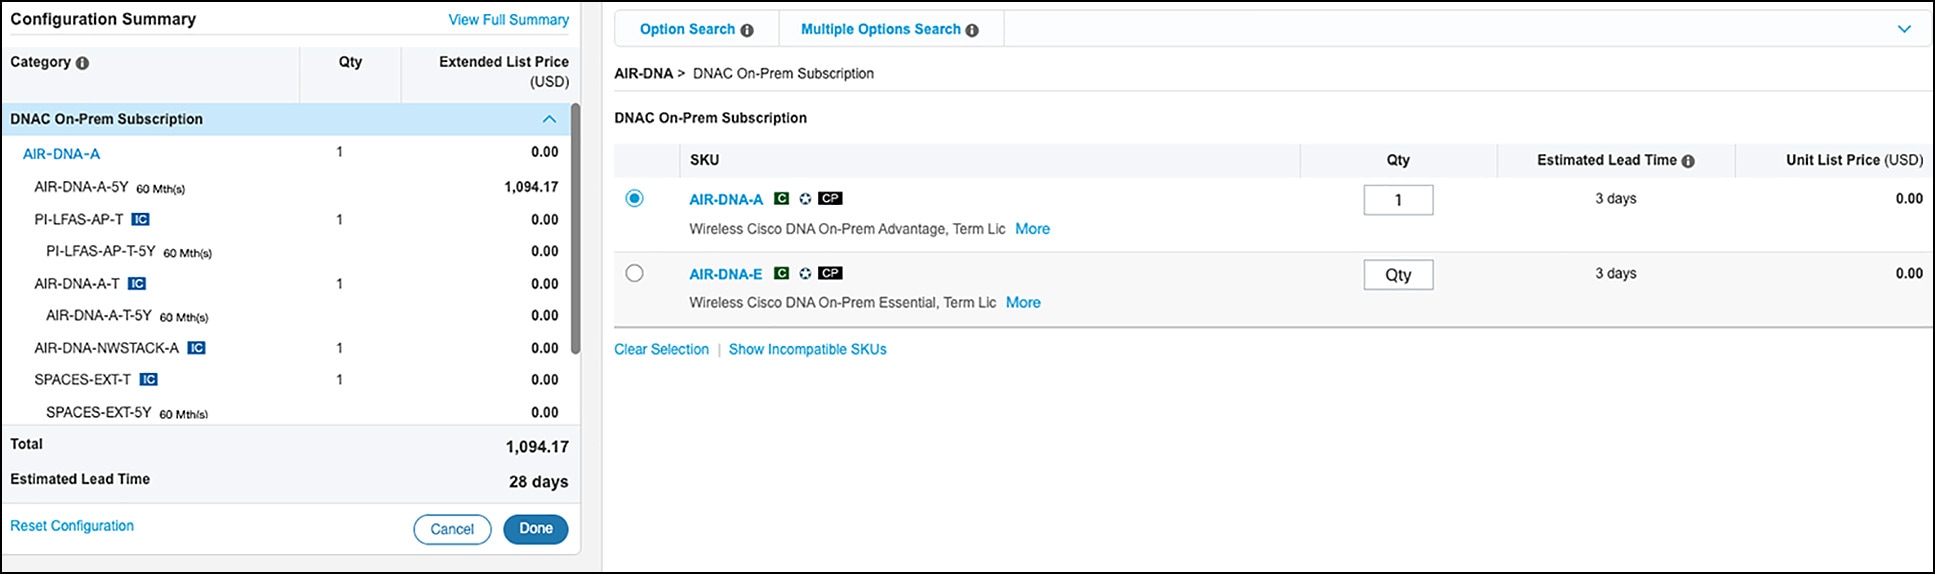The height and width of the screenshot is (574, 1935).
Task: Click the Show Incompatible SKUs link
Action: tap(807, 349)
